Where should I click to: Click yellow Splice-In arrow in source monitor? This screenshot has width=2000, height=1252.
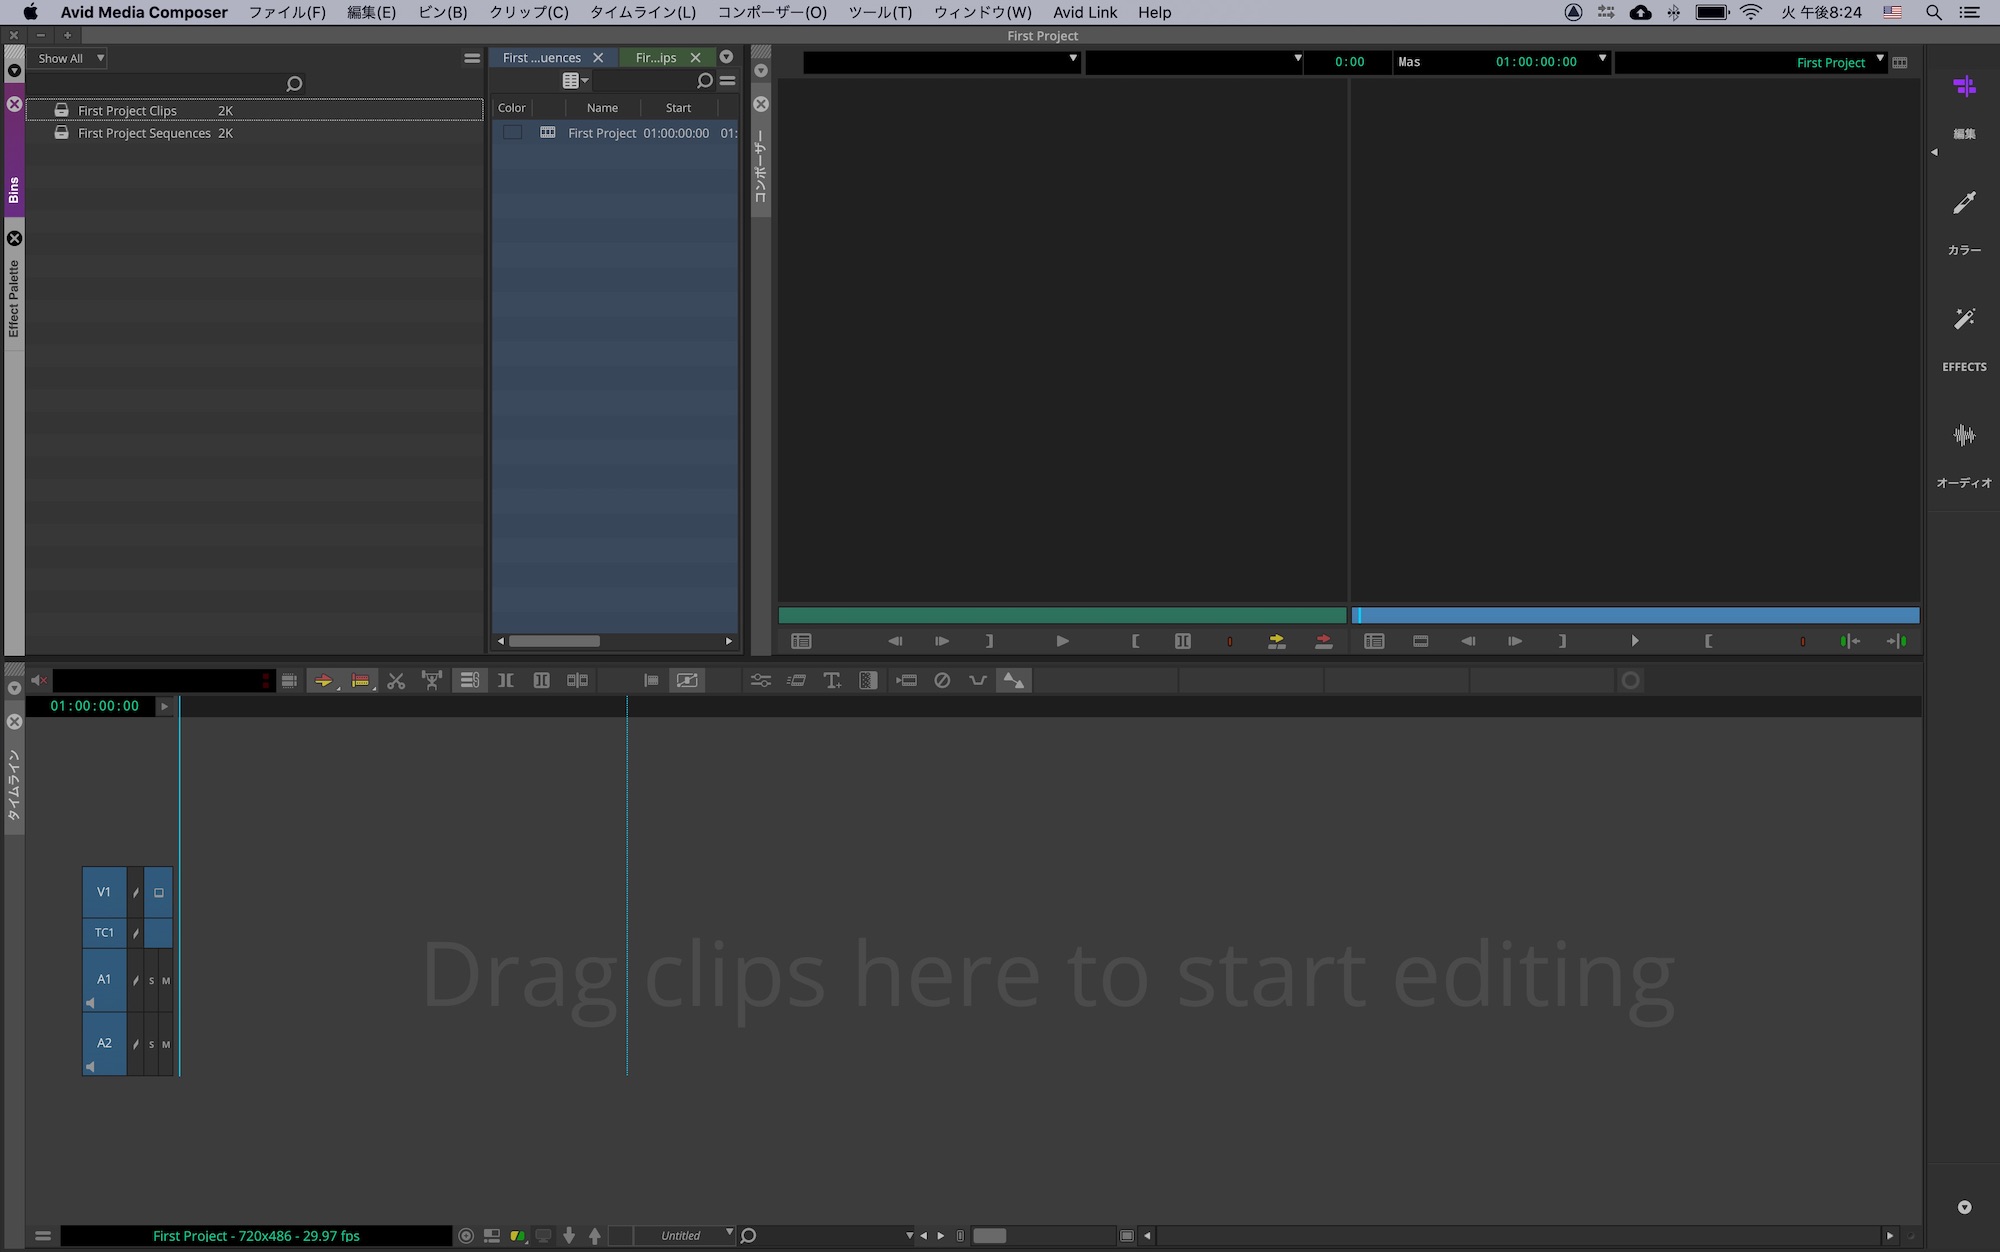(x=1276, y=642)
